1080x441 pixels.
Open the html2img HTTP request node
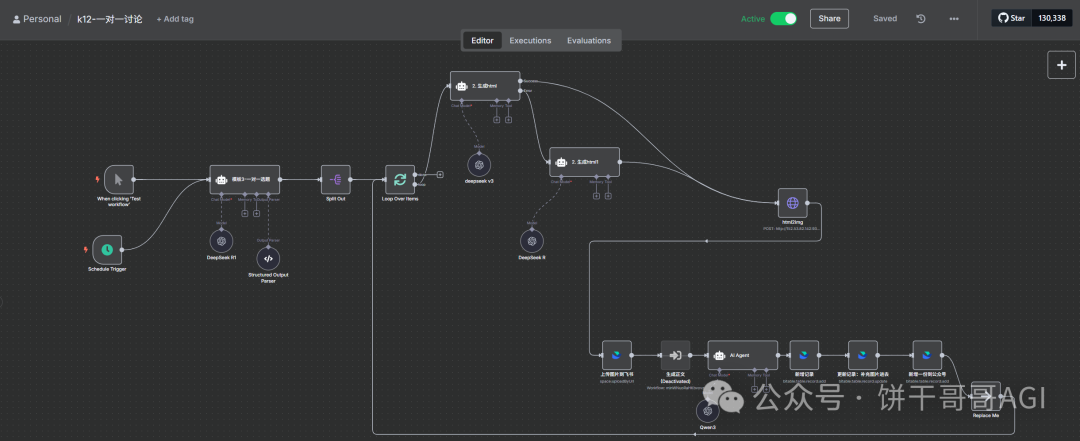click(792, 203)
